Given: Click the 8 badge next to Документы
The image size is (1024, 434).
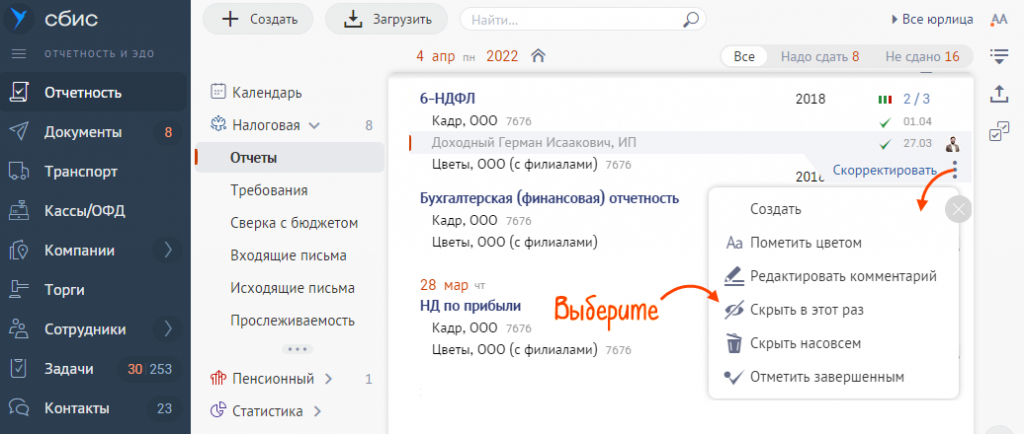Looking at the screenshot, I should [x=168, y=132].
